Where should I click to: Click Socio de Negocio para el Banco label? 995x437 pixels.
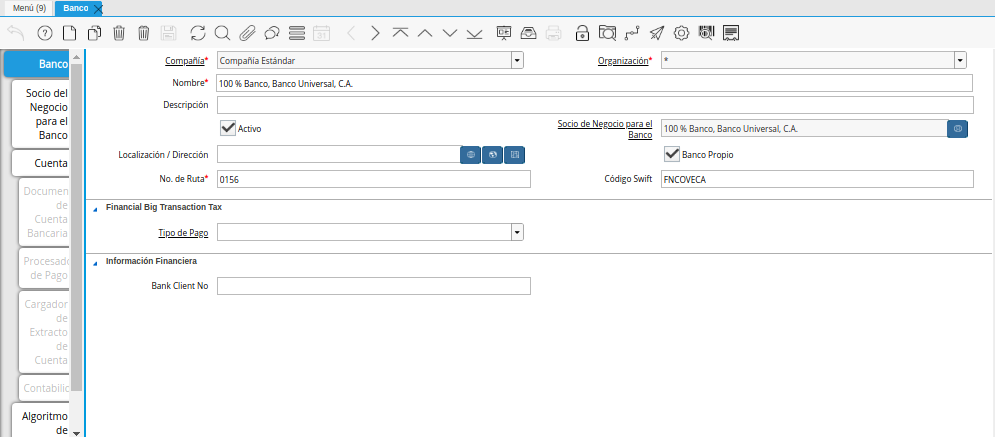[605, 129]
